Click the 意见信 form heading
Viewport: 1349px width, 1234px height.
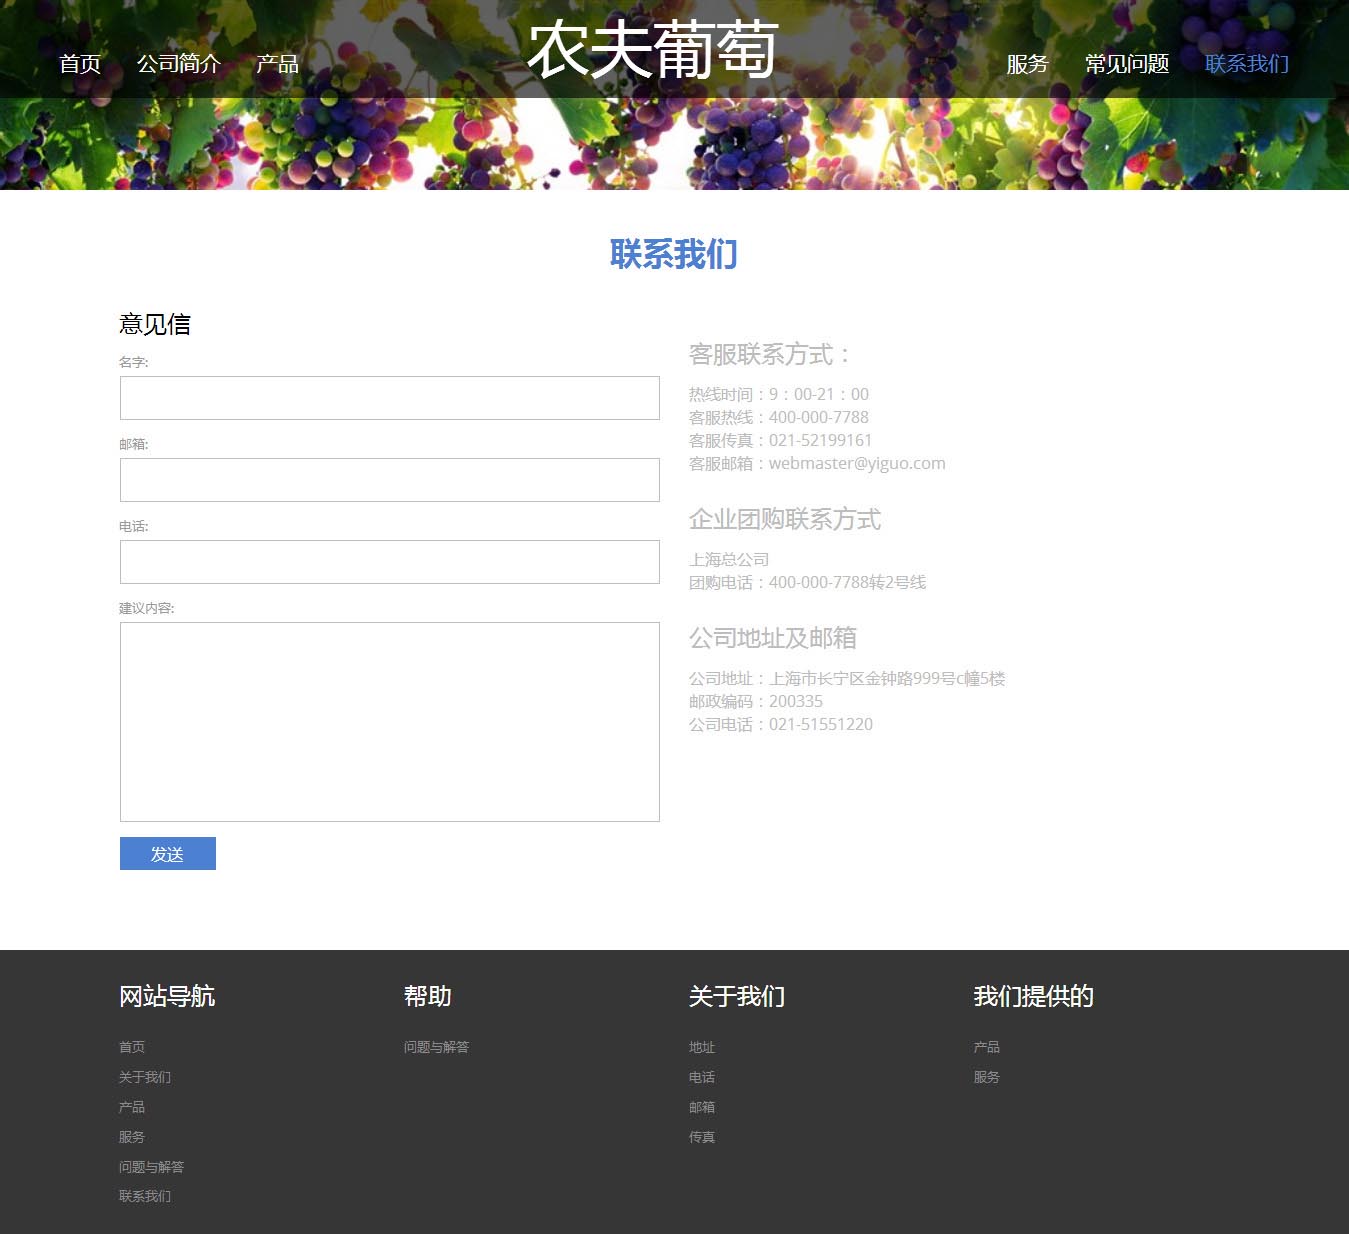(155, 324)
